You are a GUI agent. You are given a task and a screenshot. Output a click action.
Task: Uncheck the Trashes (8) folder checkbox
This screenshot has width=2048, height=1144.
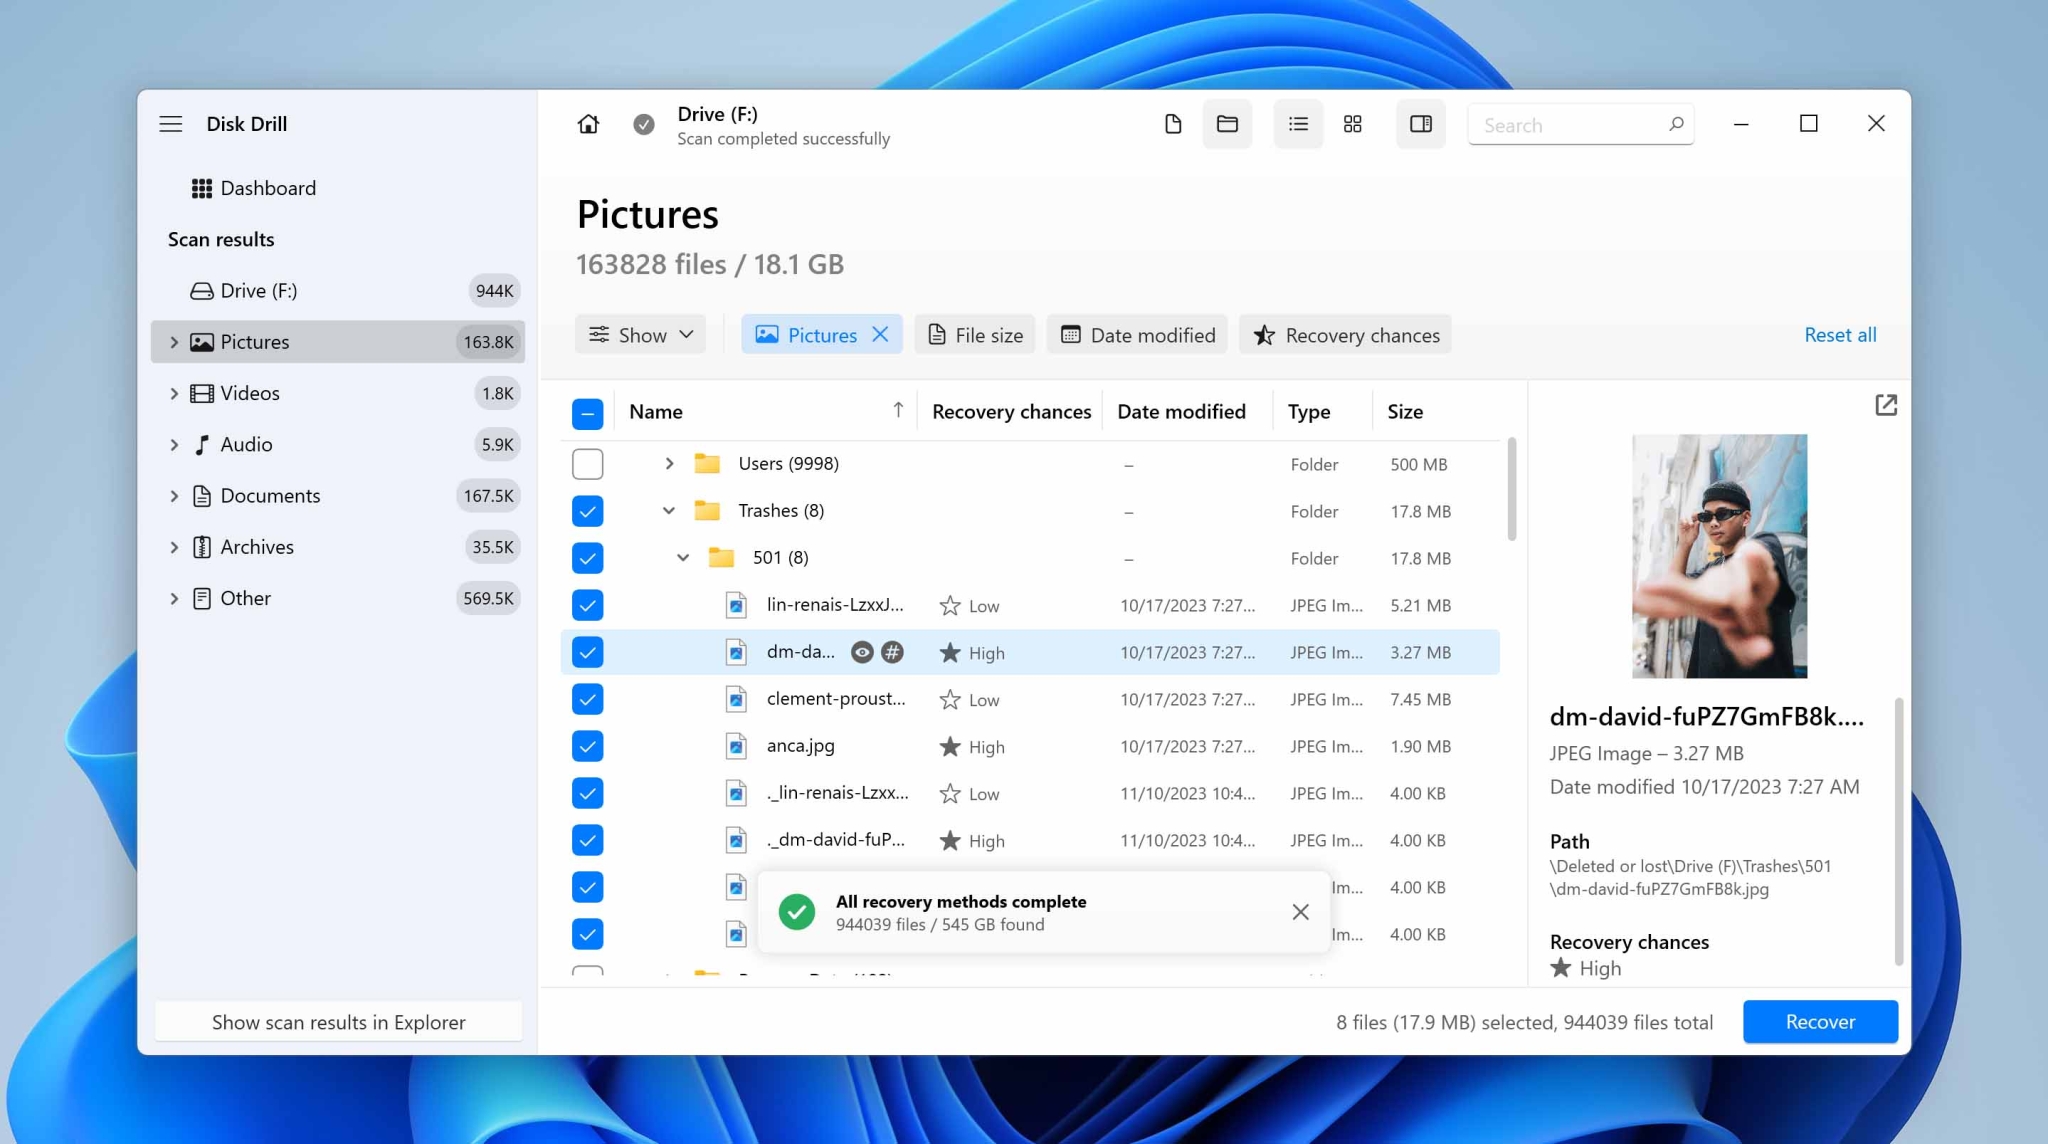(x=587, y=511)
